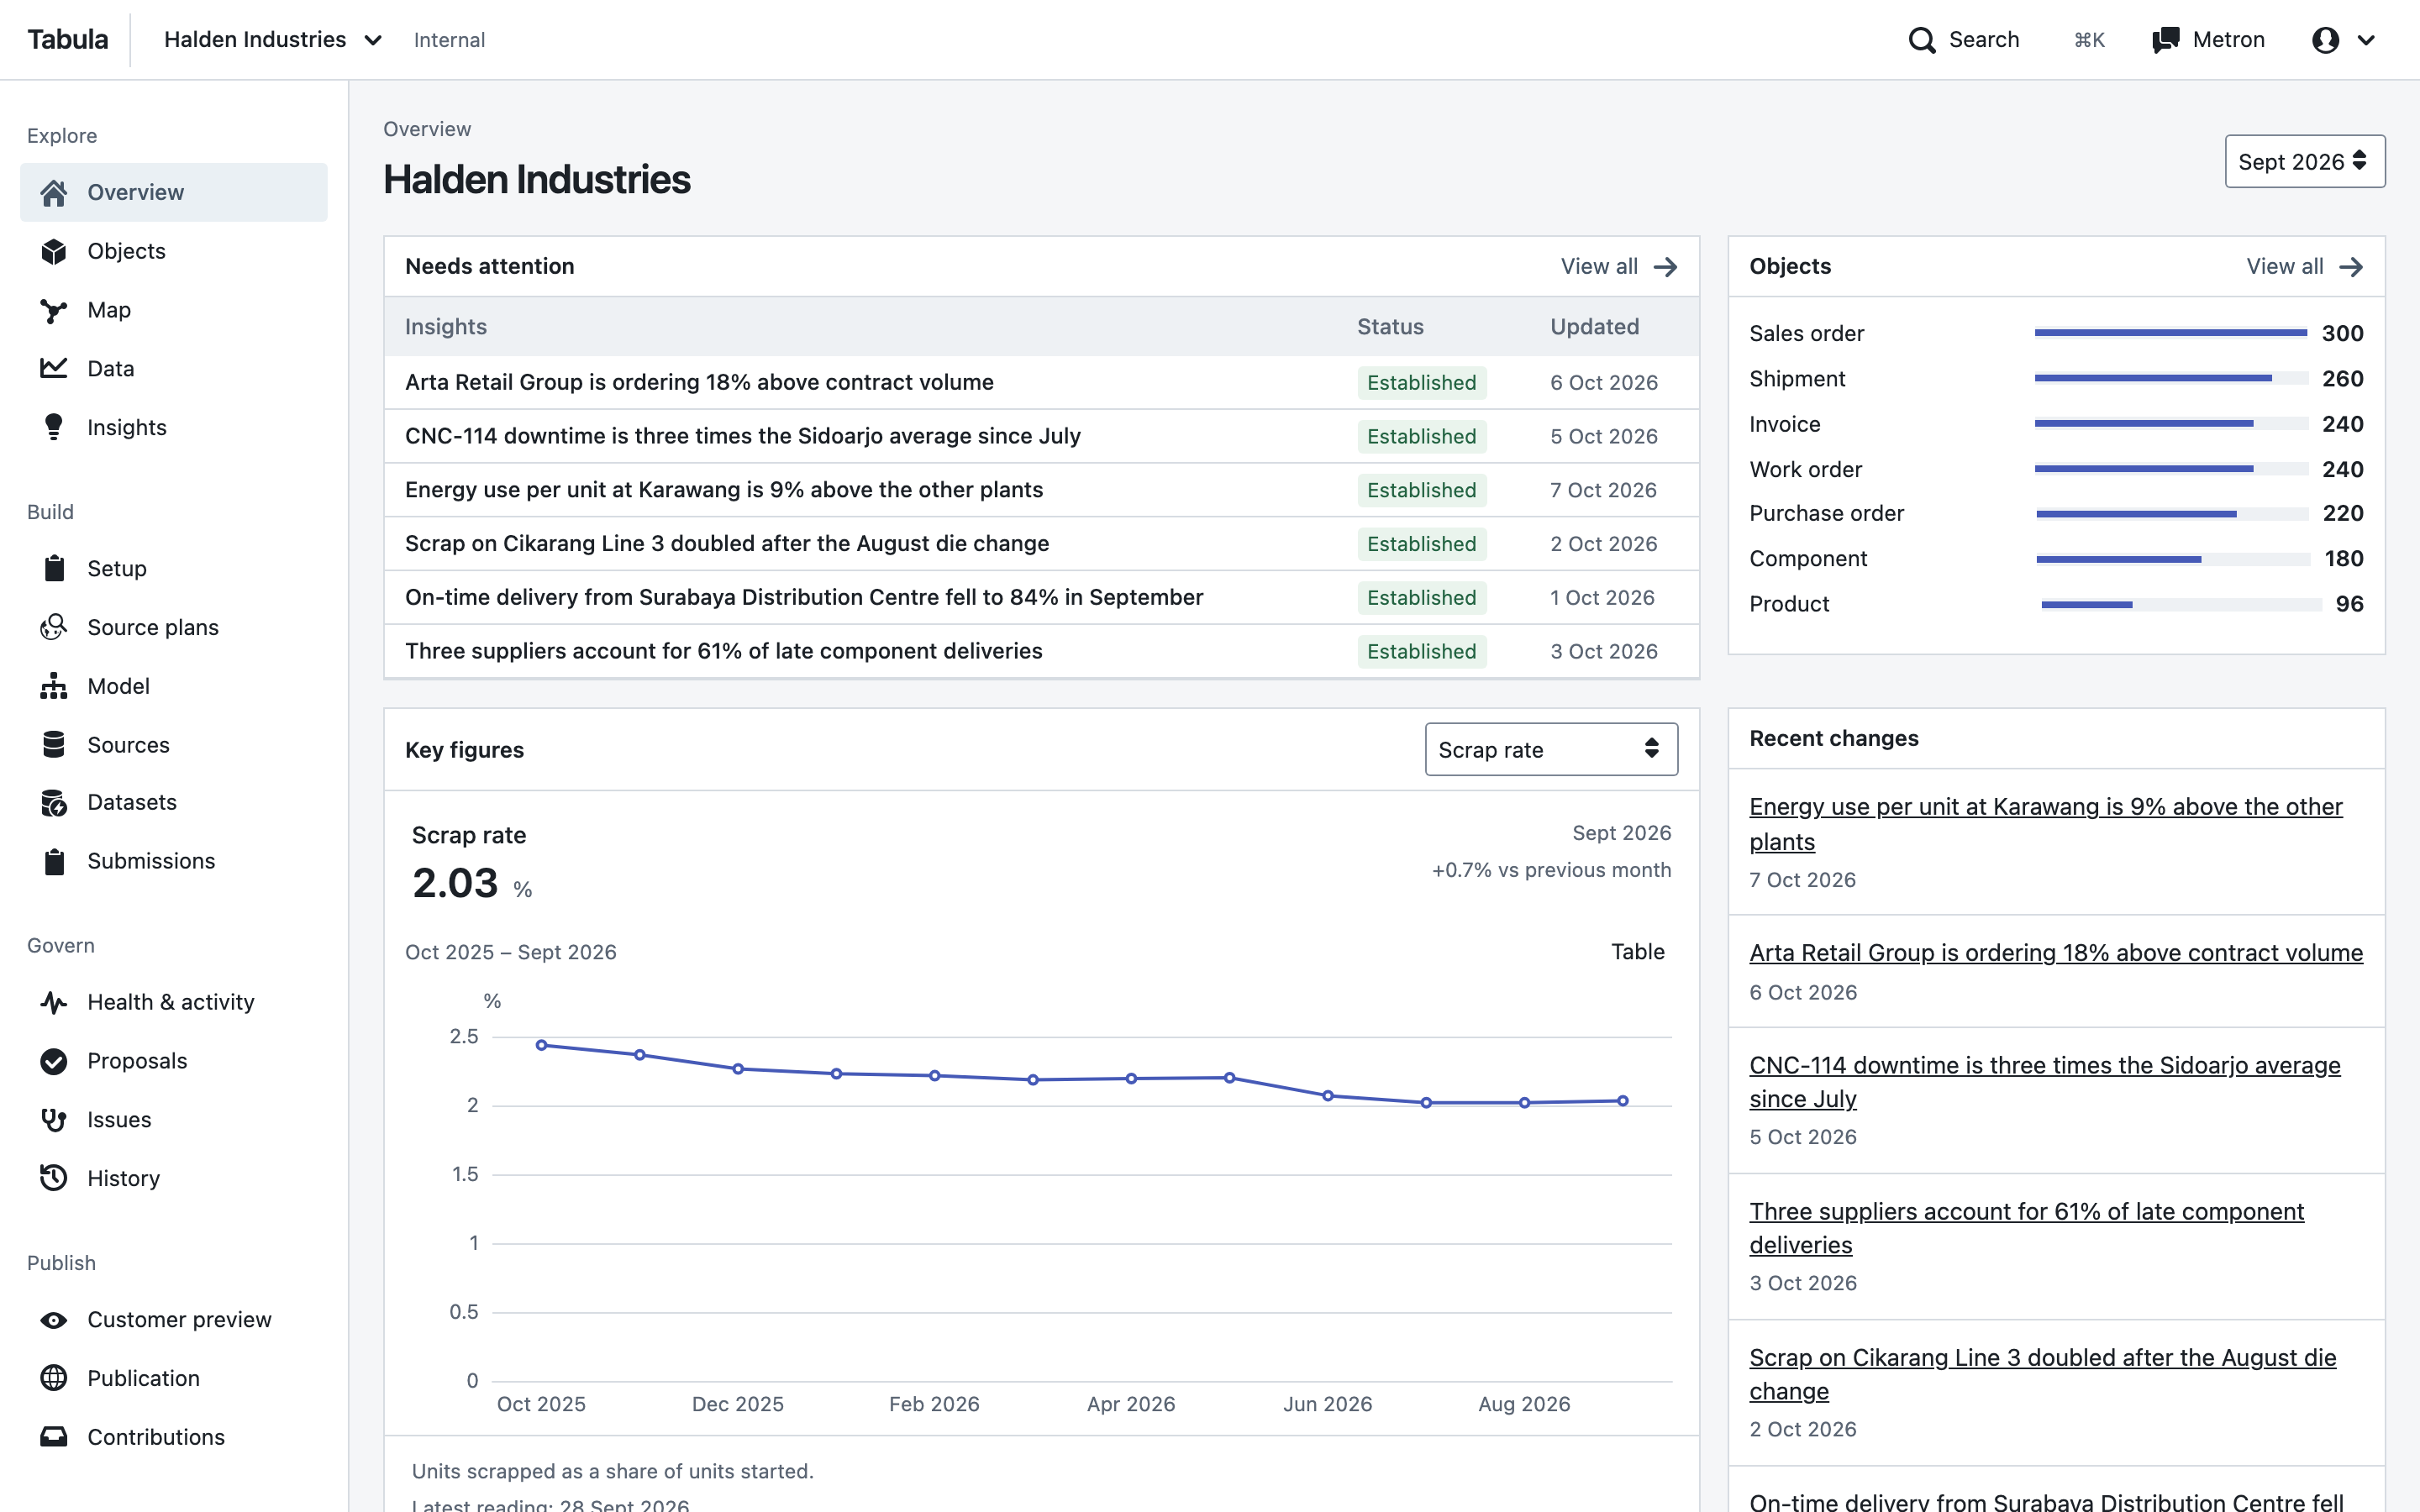The image size is (2420, 1512).
Task: Click the Issues stethoscope icon
Action: point(54,1120)
